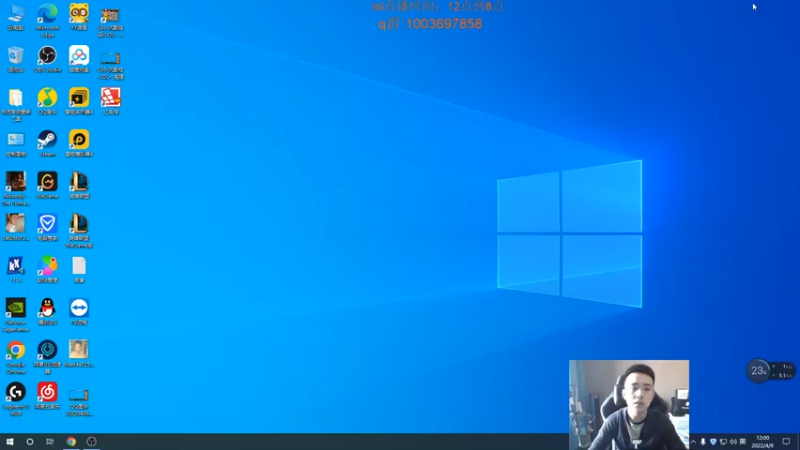Switch to Chrome on the taskbar
This screenshot has width=800, height=450.
tap(71, 442)
